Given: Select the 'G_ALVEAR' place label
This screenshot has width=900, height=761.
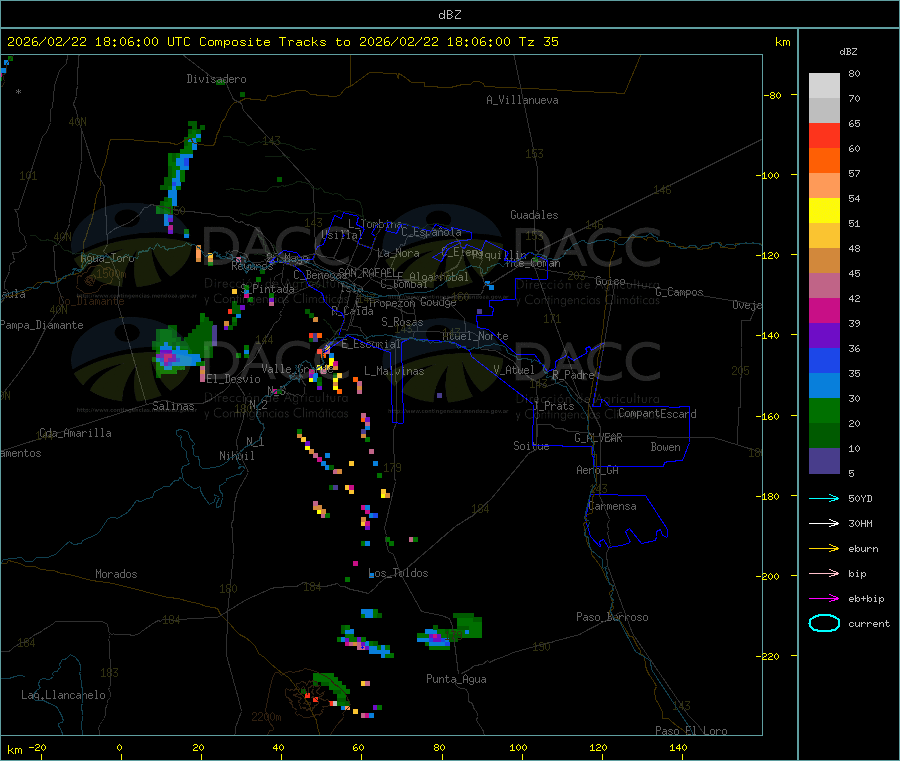Looking at the screenshot, I should (x=598, y=438).
